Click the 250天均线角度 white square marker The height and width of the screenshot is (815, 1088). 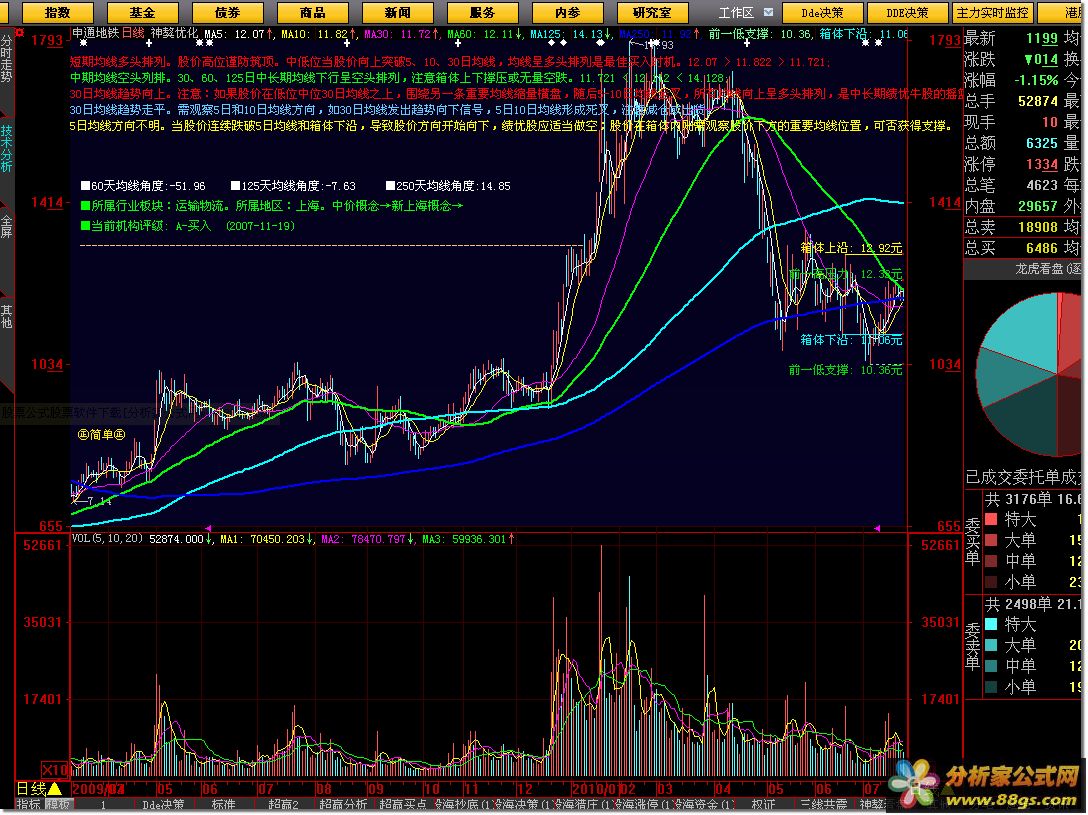pos(391,186)
